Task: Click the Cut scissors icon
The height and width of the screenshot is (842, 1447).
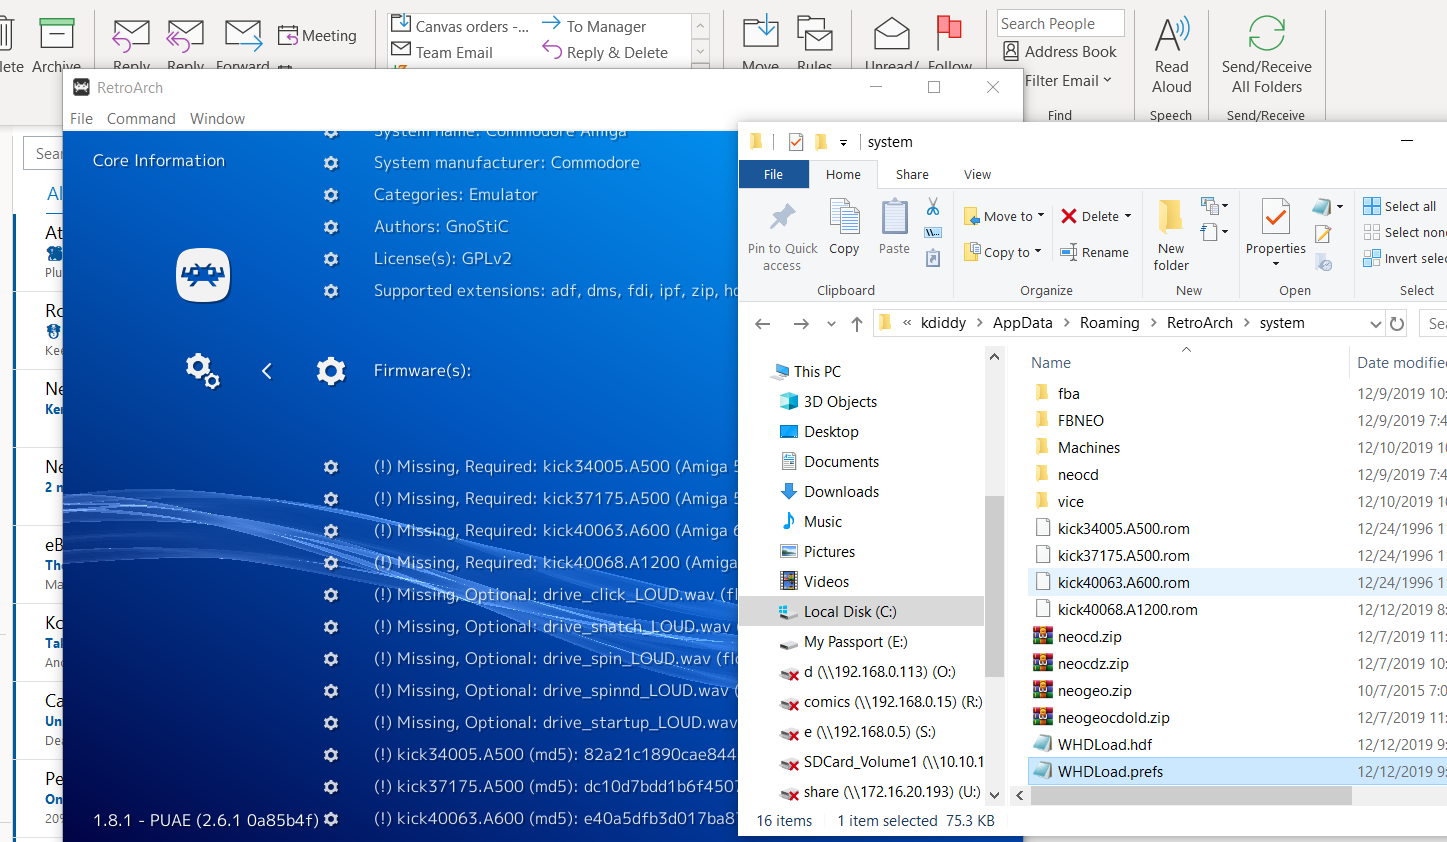Action: pyautogui.click(x=933, y=206)
